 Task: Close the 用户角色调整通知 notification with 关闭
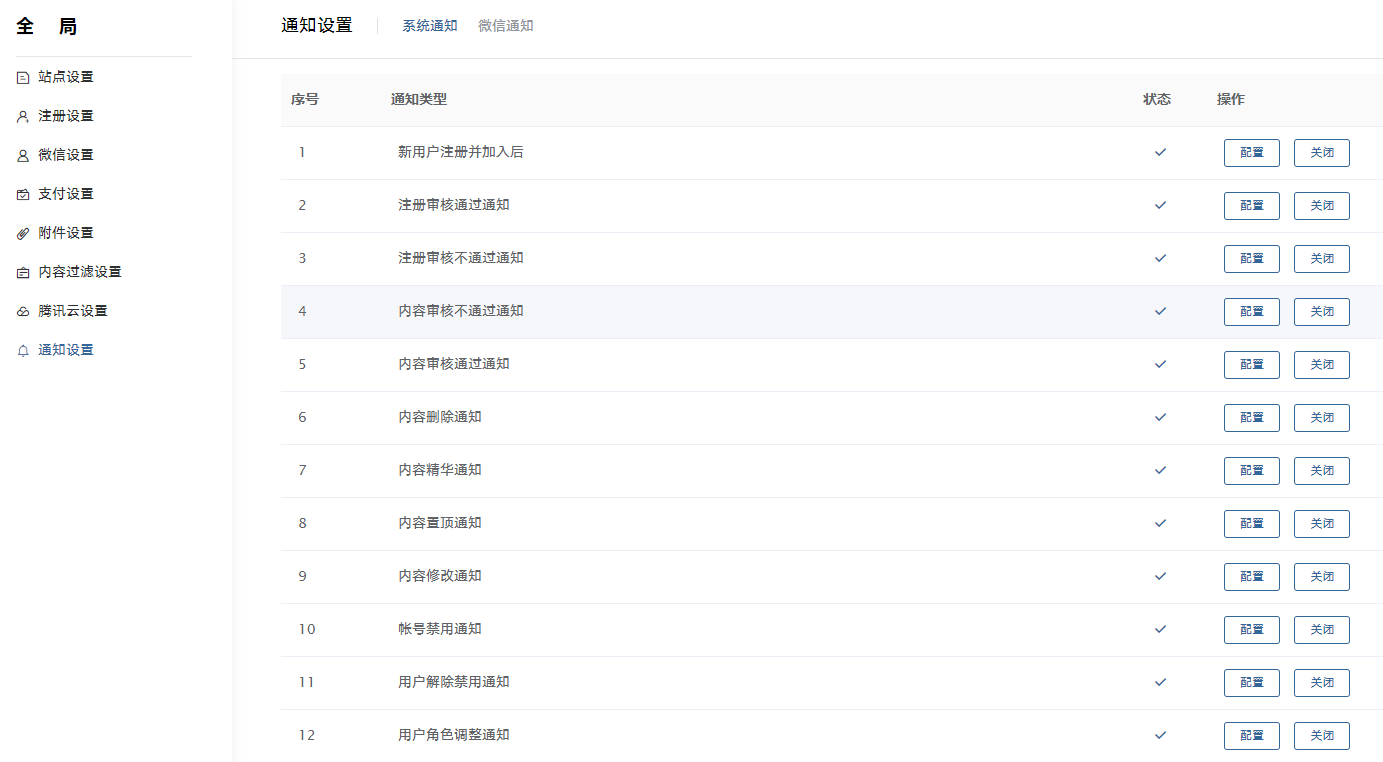[x=1321, y=736]
